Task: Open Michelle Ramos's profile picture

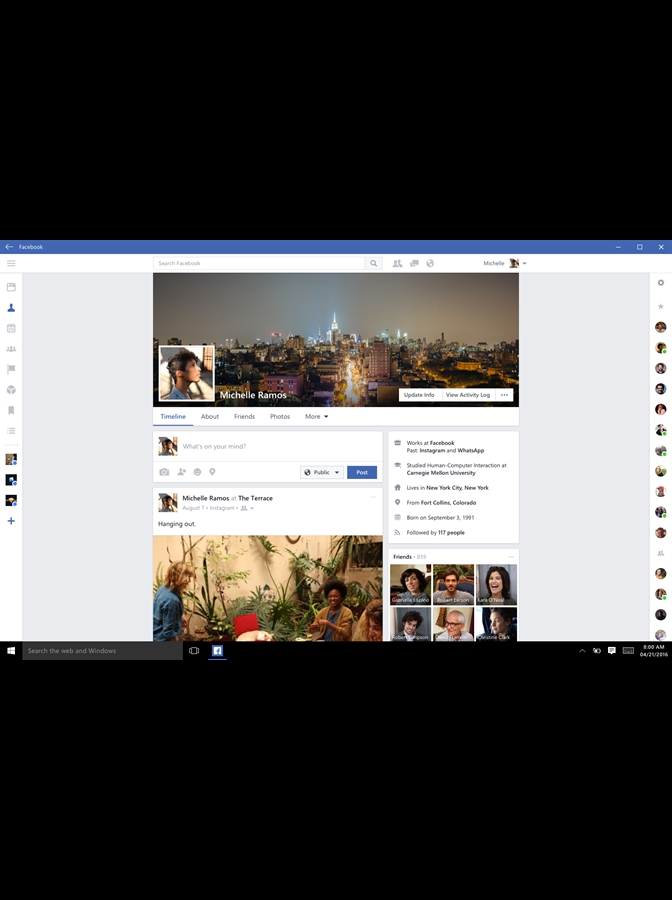Action: point(187,373)
